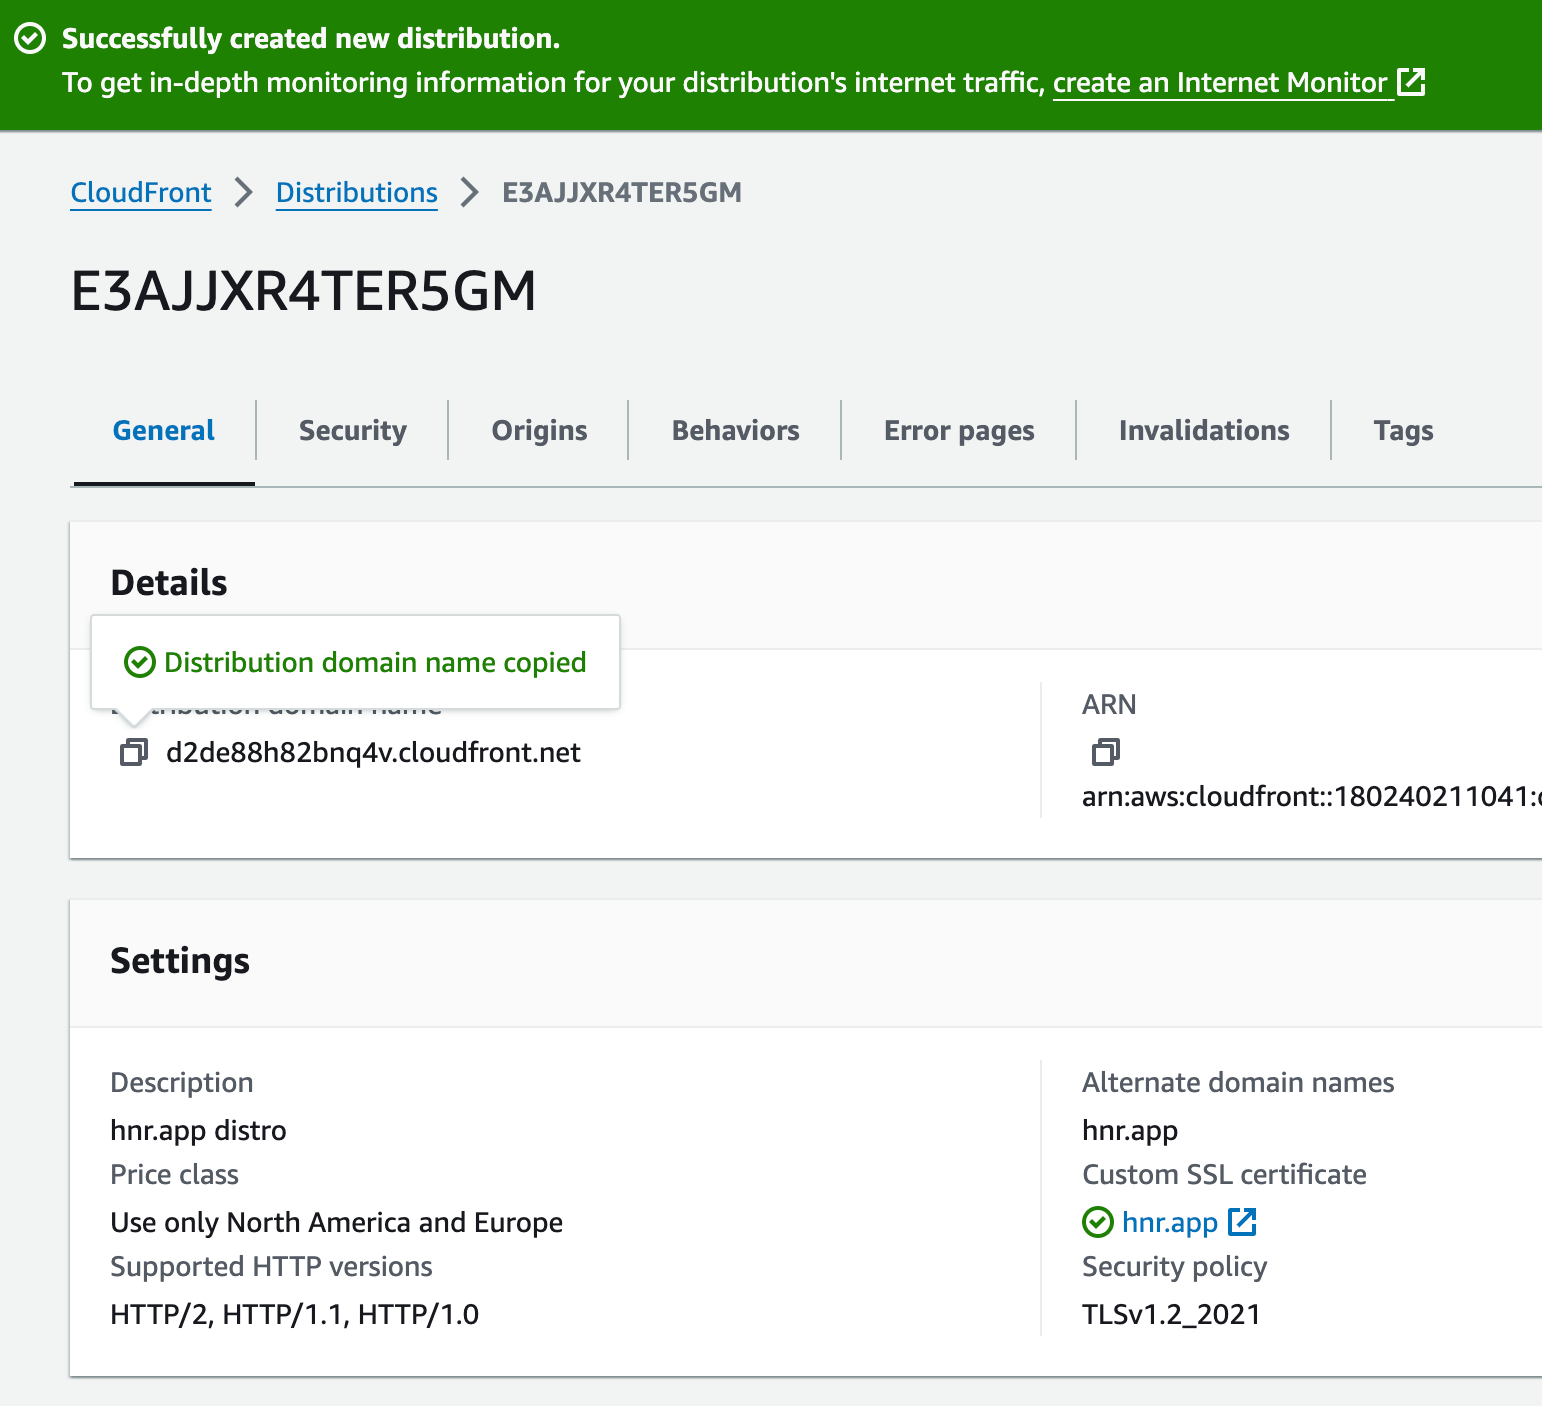Go back to Distributions breadcrumb
Image resolution: width=1542 pixels, height=1406 pixels.
coord(357,192)
